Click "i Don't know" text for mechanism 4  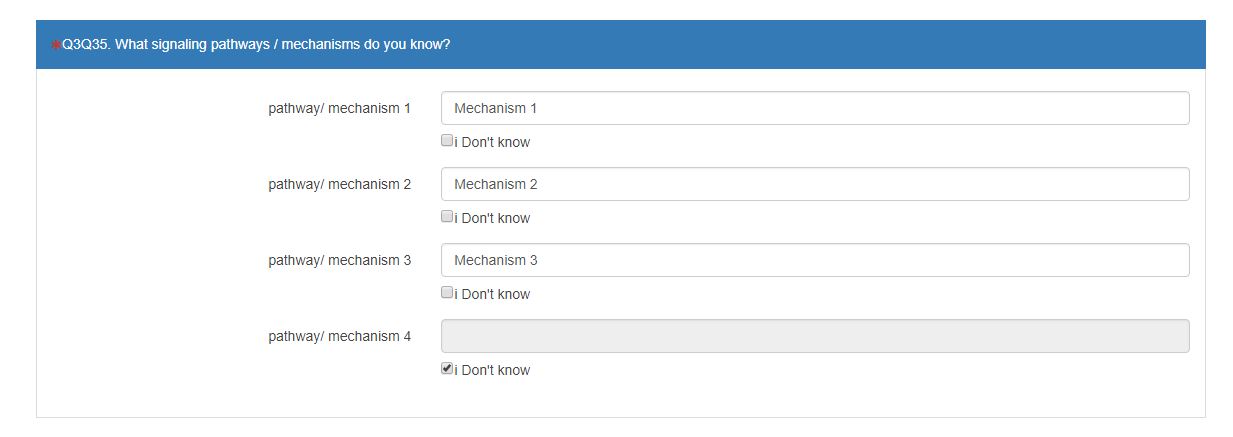tap(494, 370)
